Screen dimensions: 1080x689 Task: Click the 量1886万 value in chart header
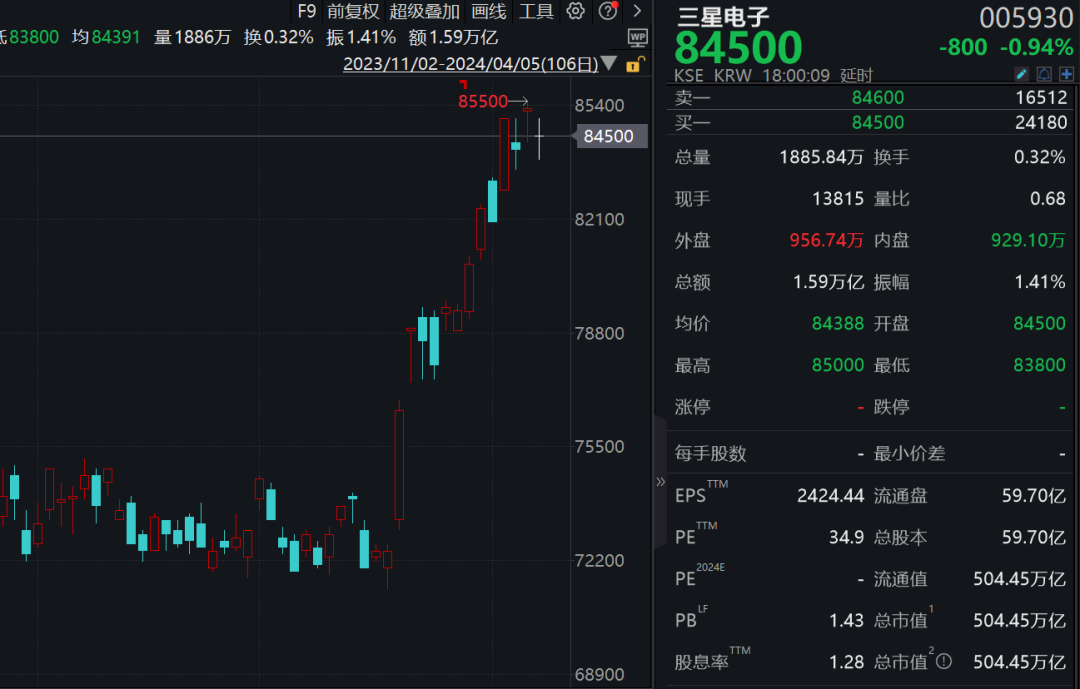(192, 37)
